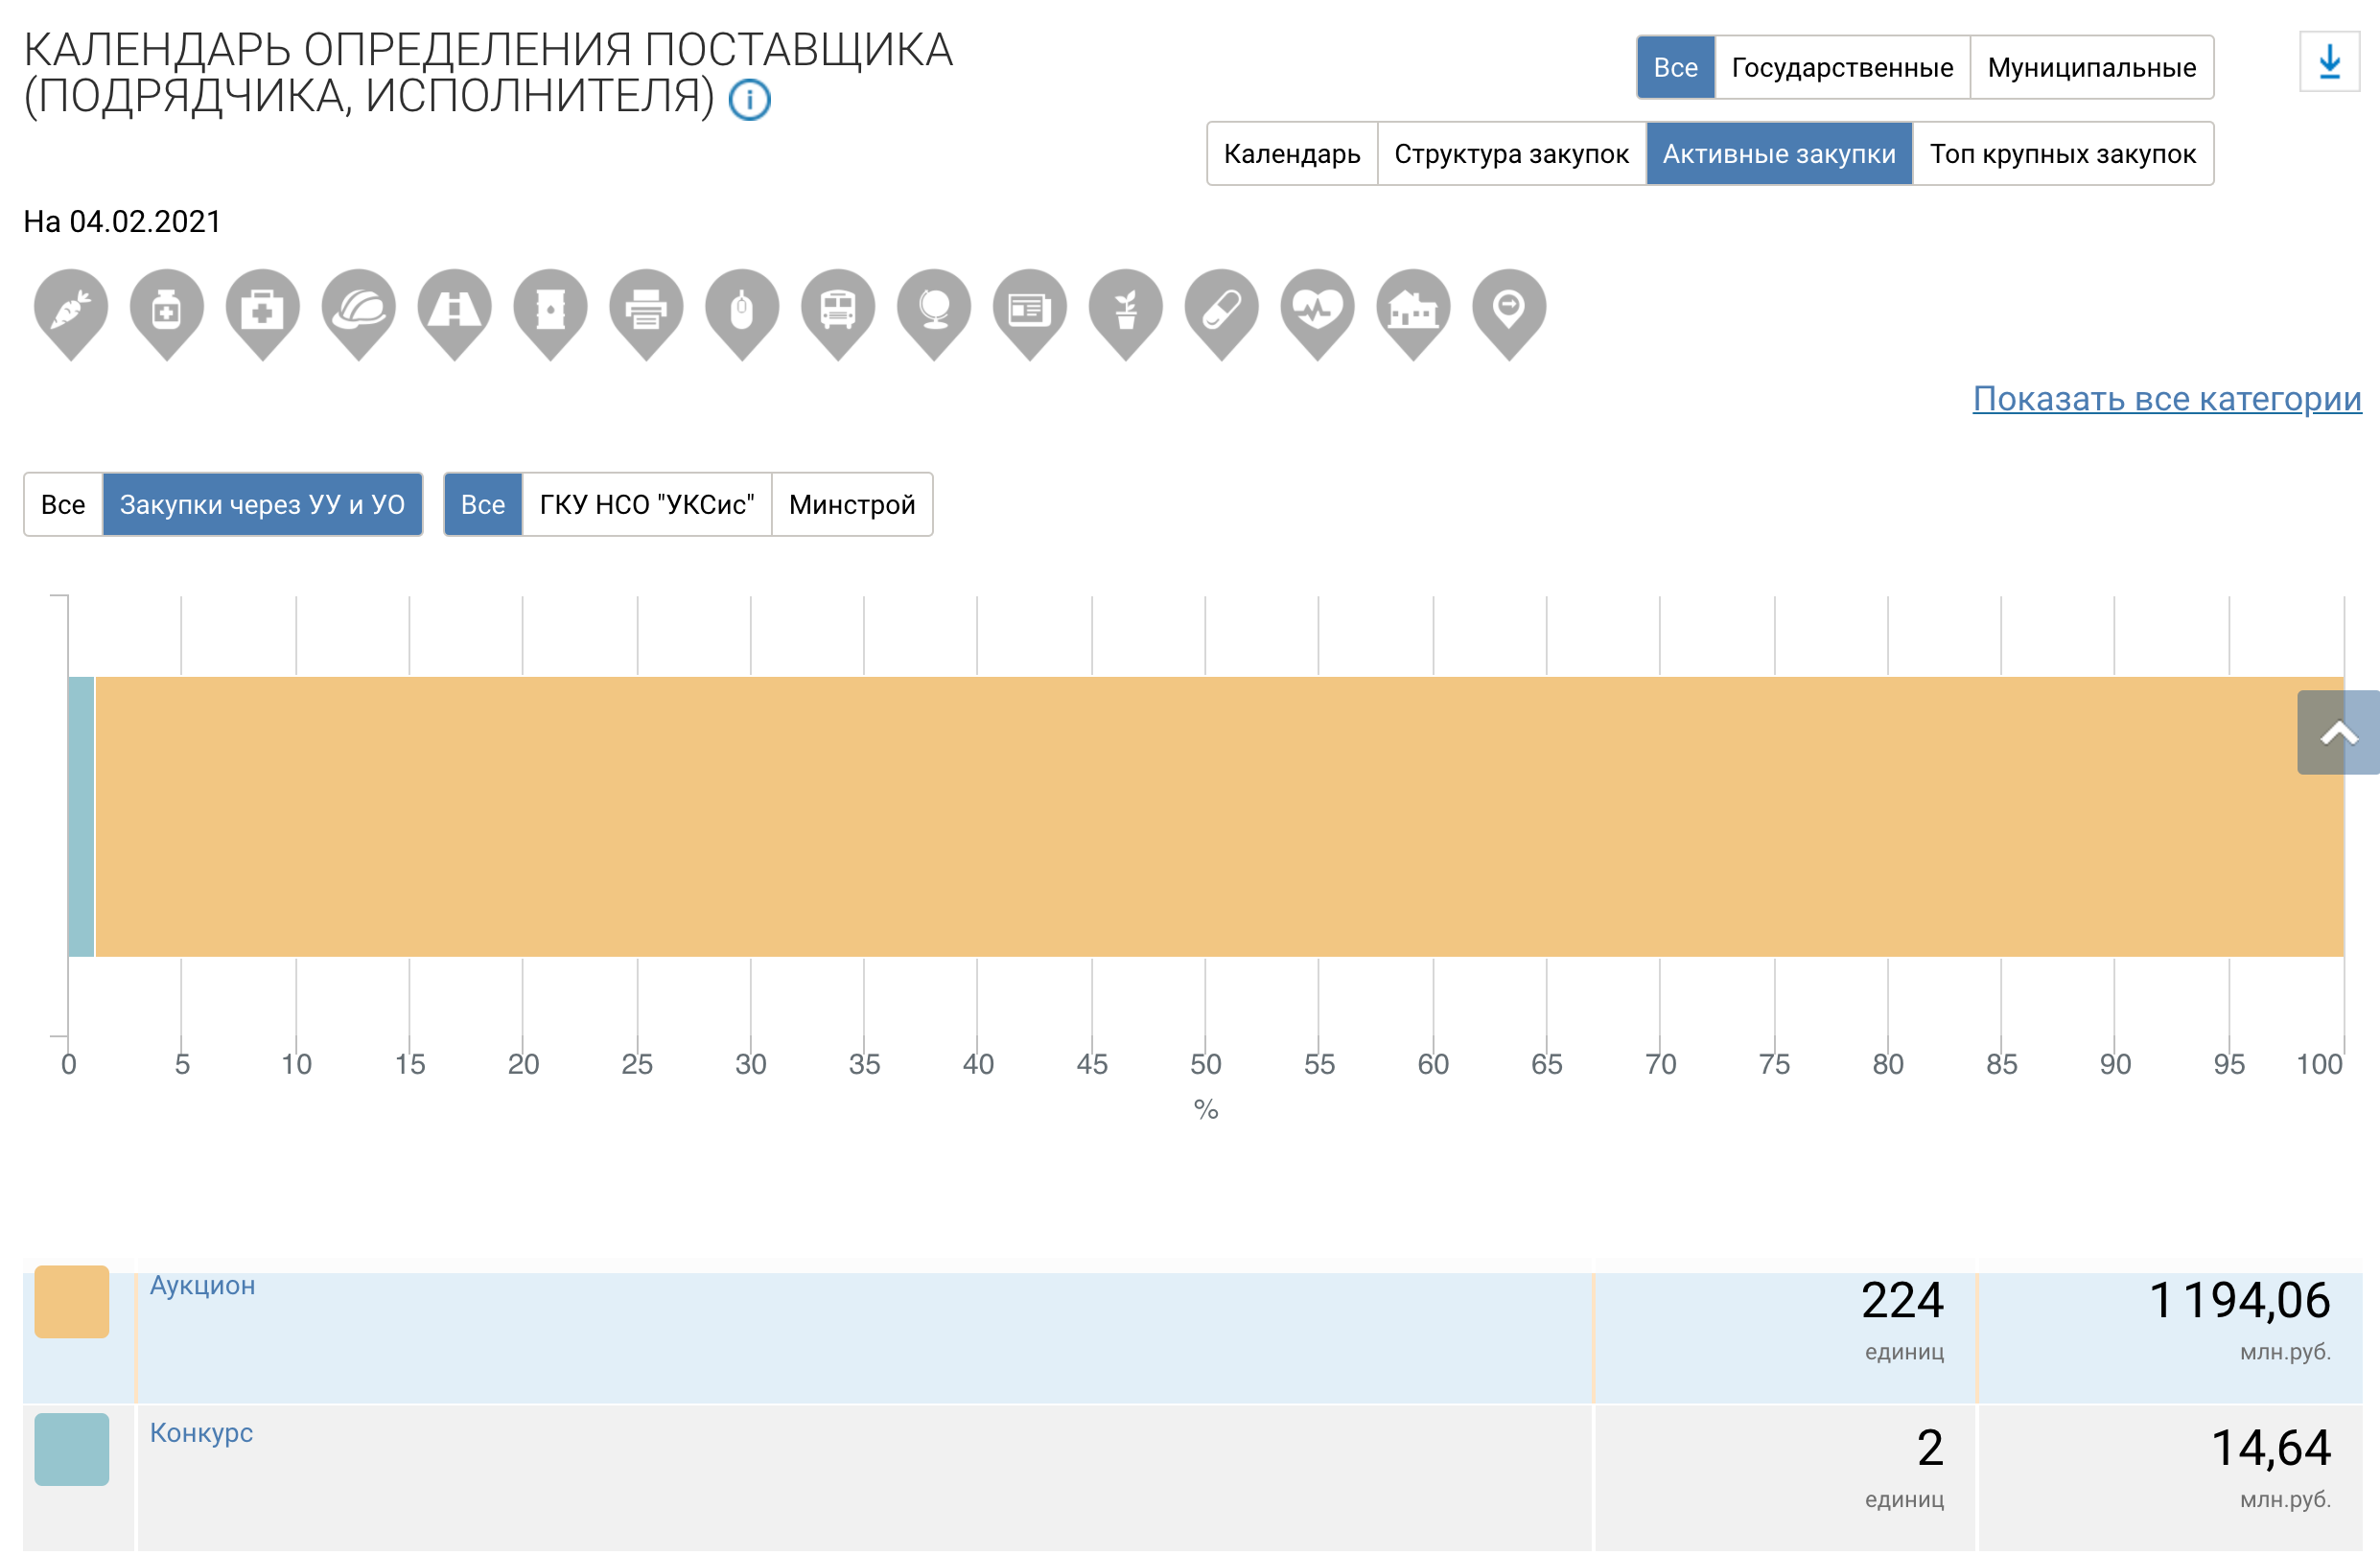Switch to the Топ крупных закупок tab
Screen dimensions: 2380x1555
point(2062,154)
